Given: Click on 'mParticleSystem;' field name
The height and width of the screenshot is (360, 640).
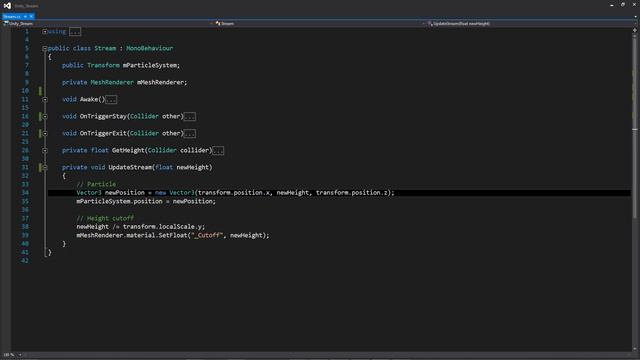Looking at the screenshot, I should pos(151,65).
